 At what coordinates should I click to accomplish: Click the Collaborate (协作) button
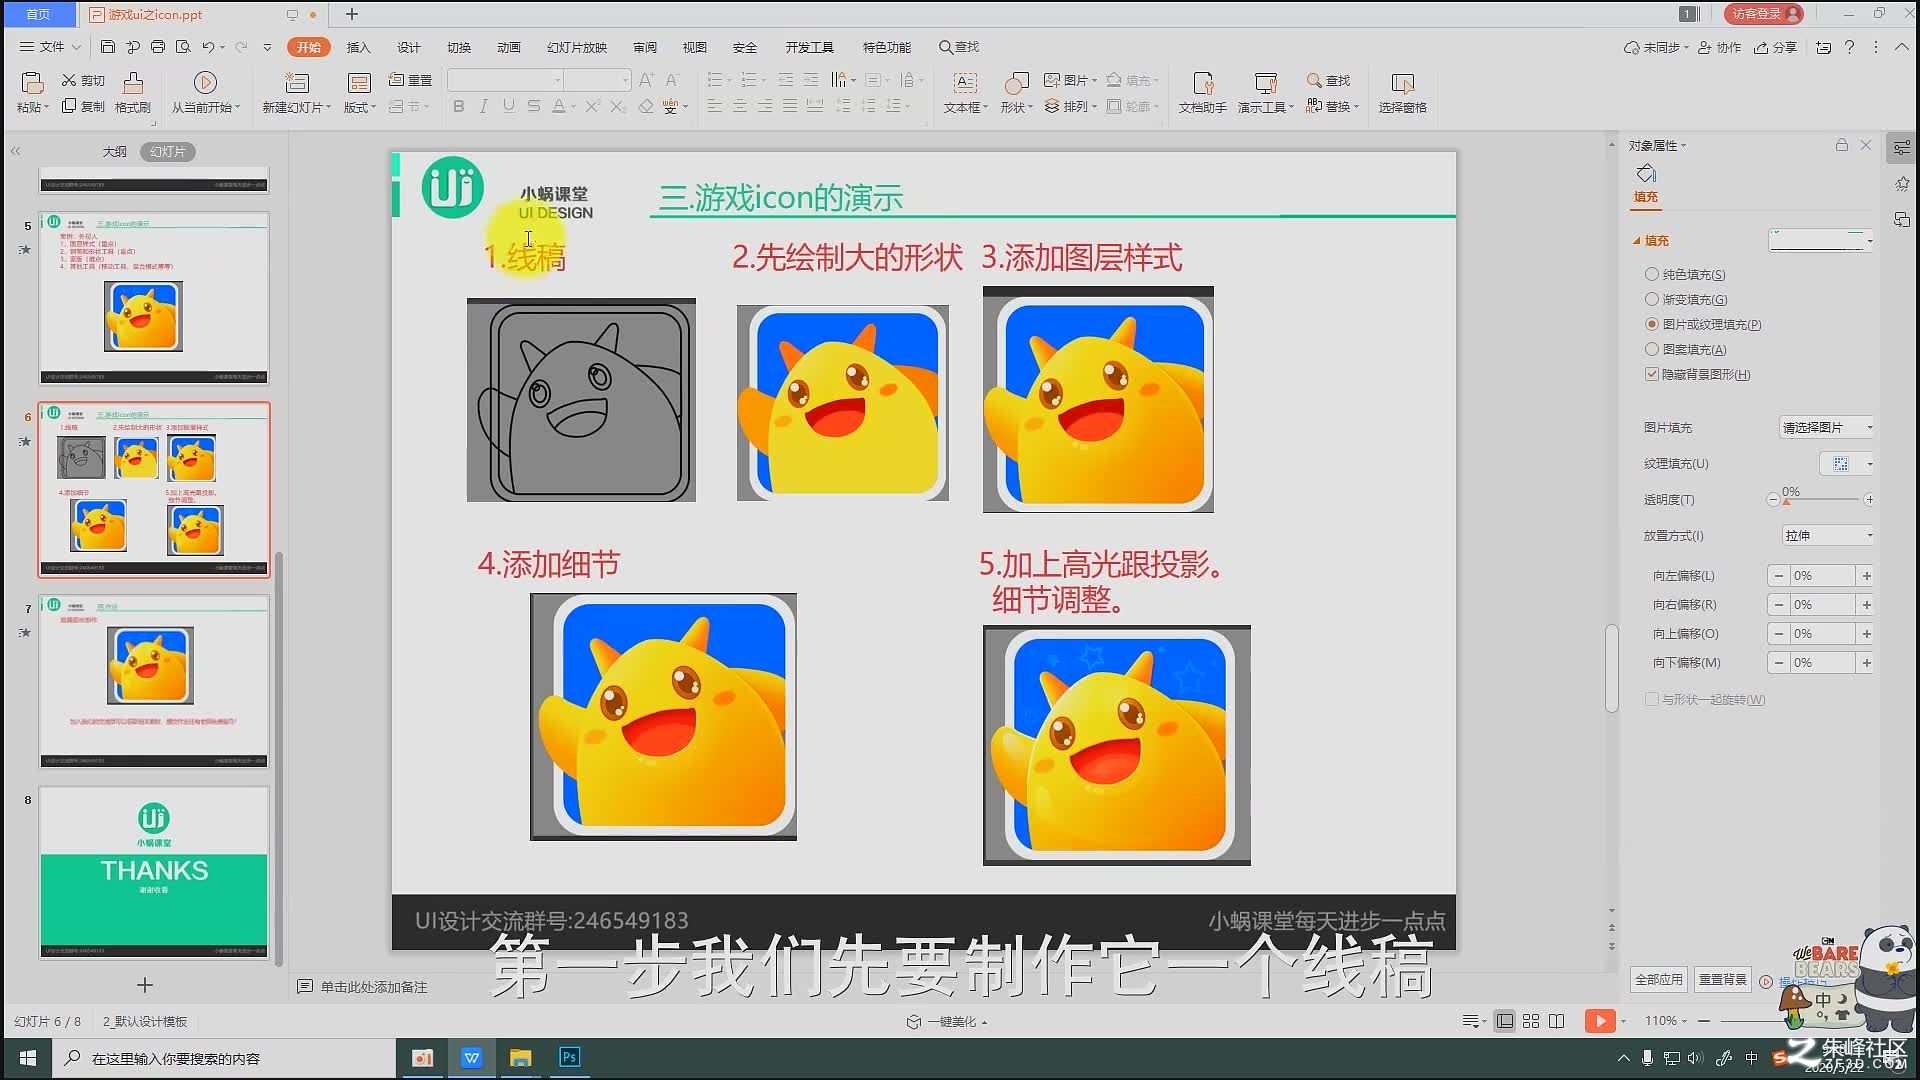1719,47
